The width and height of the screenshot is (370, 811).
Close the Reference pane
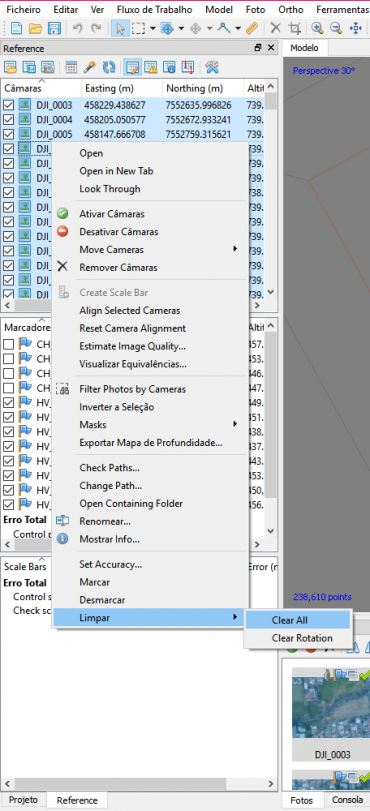(x=271, y=48)
